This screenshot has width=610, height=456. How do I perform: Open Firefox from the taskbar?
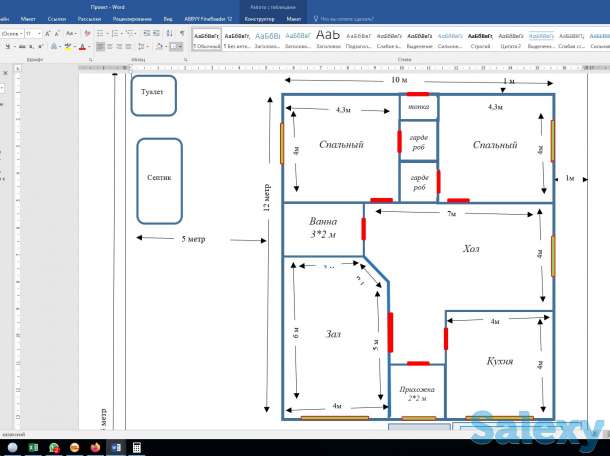pyautogui.click(x=95, y=447)
